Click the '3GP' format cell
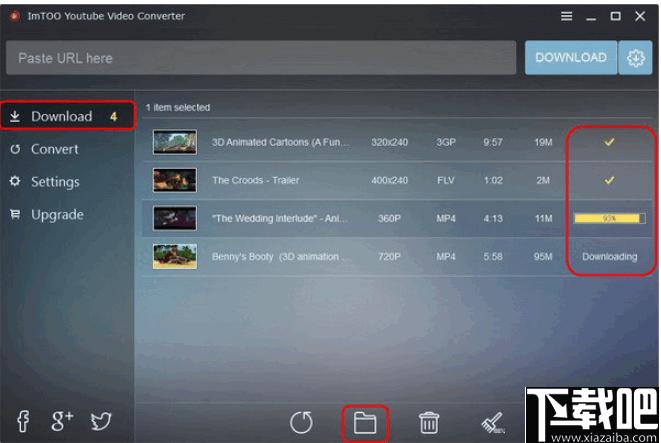The width and height of the screenshot is (661, 443). 446,142
